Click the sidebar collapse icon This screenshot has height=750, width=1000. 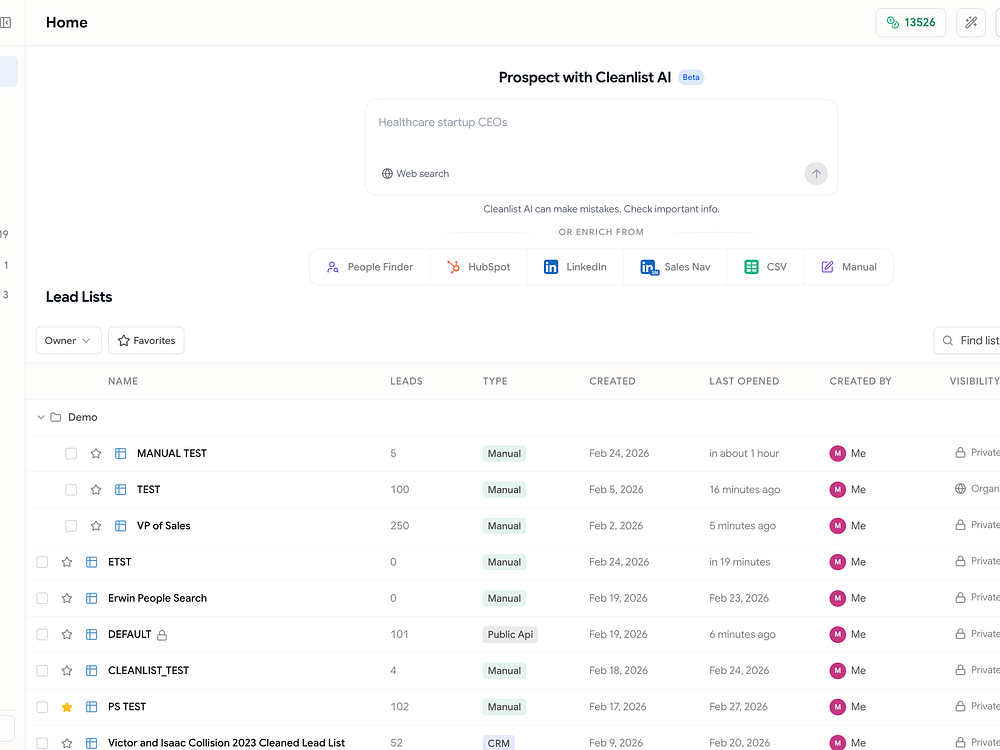click(x=6, y=22)
